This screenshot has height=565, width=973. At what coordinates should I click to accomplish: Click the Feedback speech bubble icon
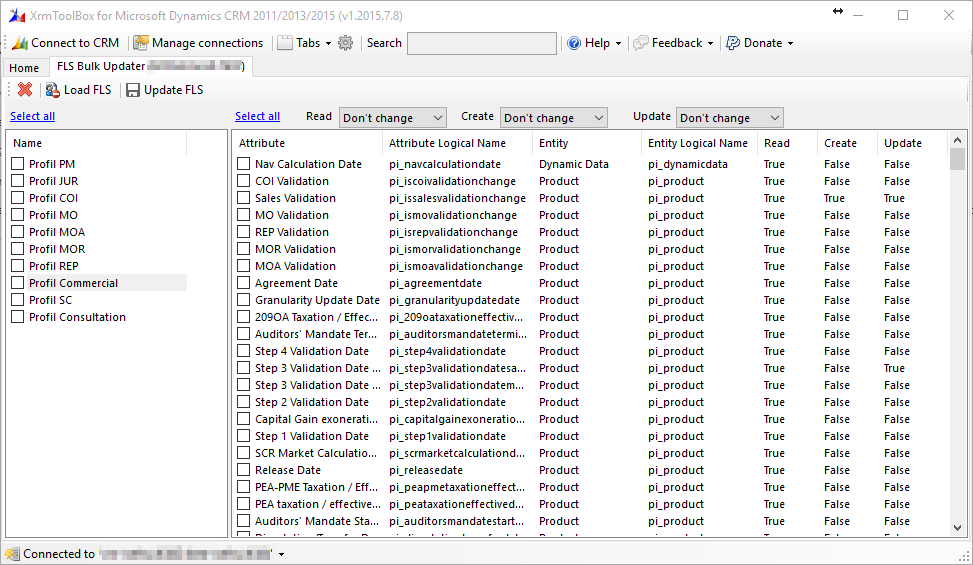pos(641,43)
